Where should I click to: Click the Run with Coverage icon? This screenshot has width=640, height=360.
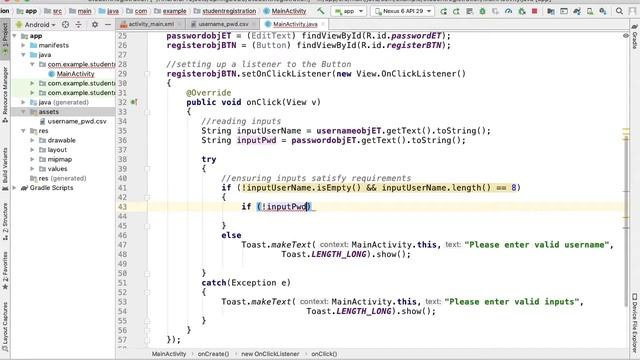[x=496, y=11]
